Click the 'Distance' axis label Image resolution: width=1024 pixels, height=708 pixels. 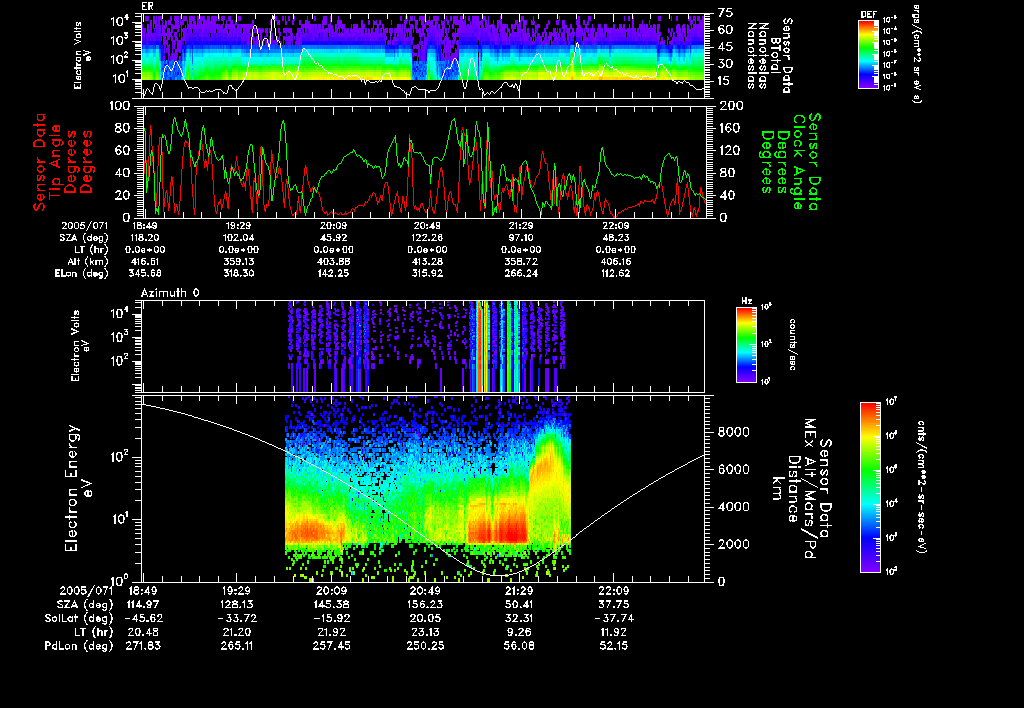click(793, 489)
